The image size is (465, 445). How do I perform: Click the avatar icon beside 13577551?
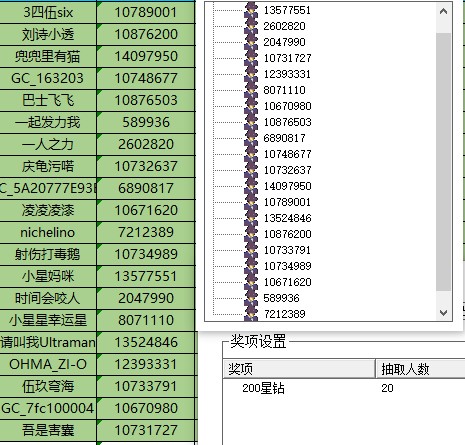tap(251, 10)
